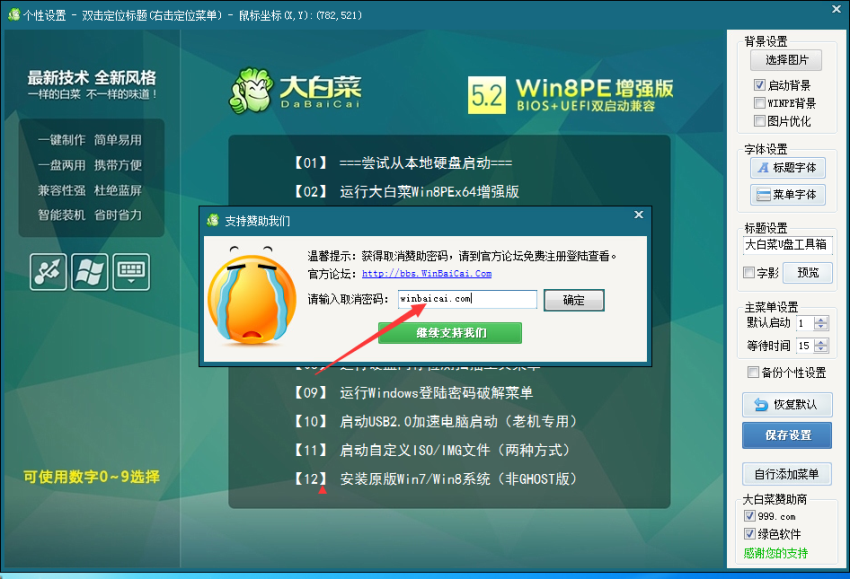The height and width of the screenshot is (579, 850).
Task: Click the 默认启动 number field
Action: 806,324
